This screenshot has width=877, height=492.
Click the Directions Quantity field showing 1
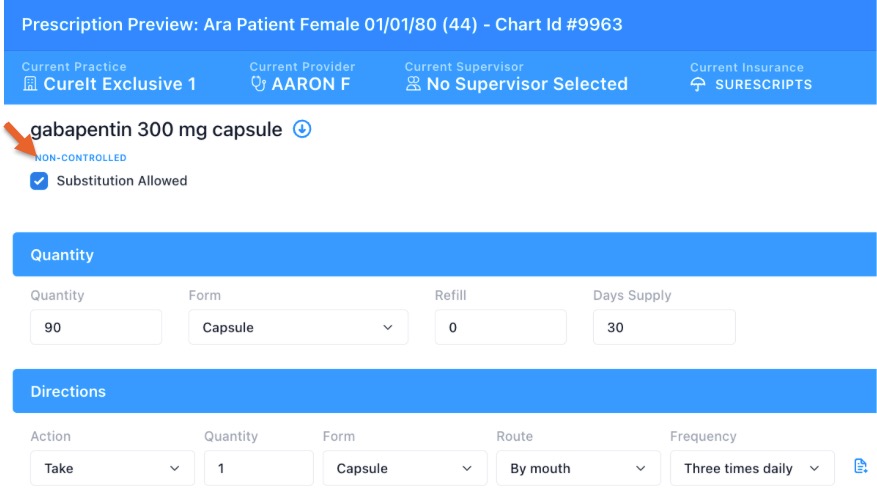click(x=258, y=468)
